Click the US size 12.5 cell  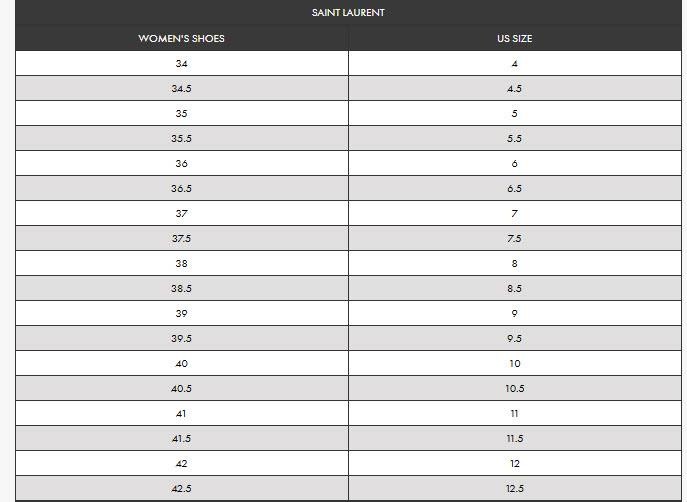pos(514,489)
